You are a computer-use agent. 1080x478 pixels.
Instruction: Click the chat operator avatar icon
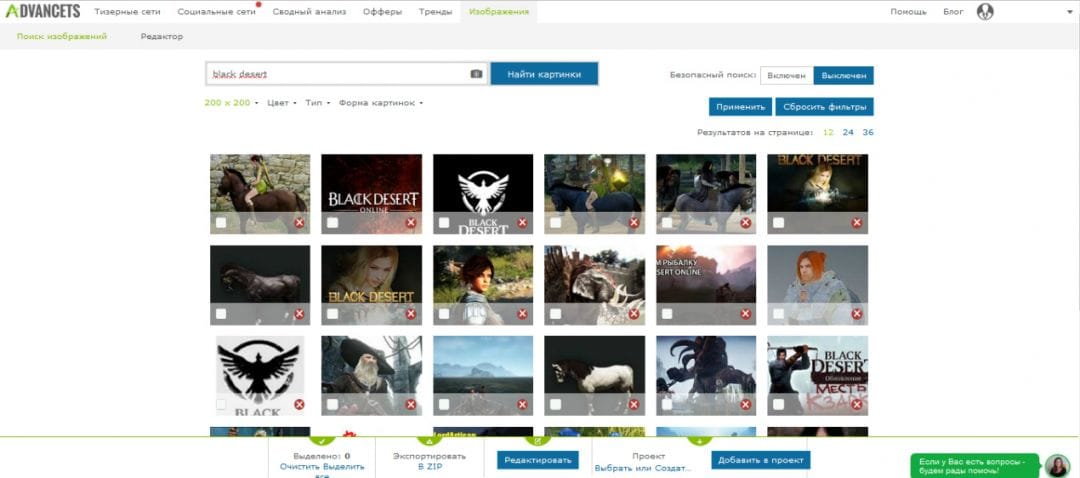click(x=1057, y=465)
